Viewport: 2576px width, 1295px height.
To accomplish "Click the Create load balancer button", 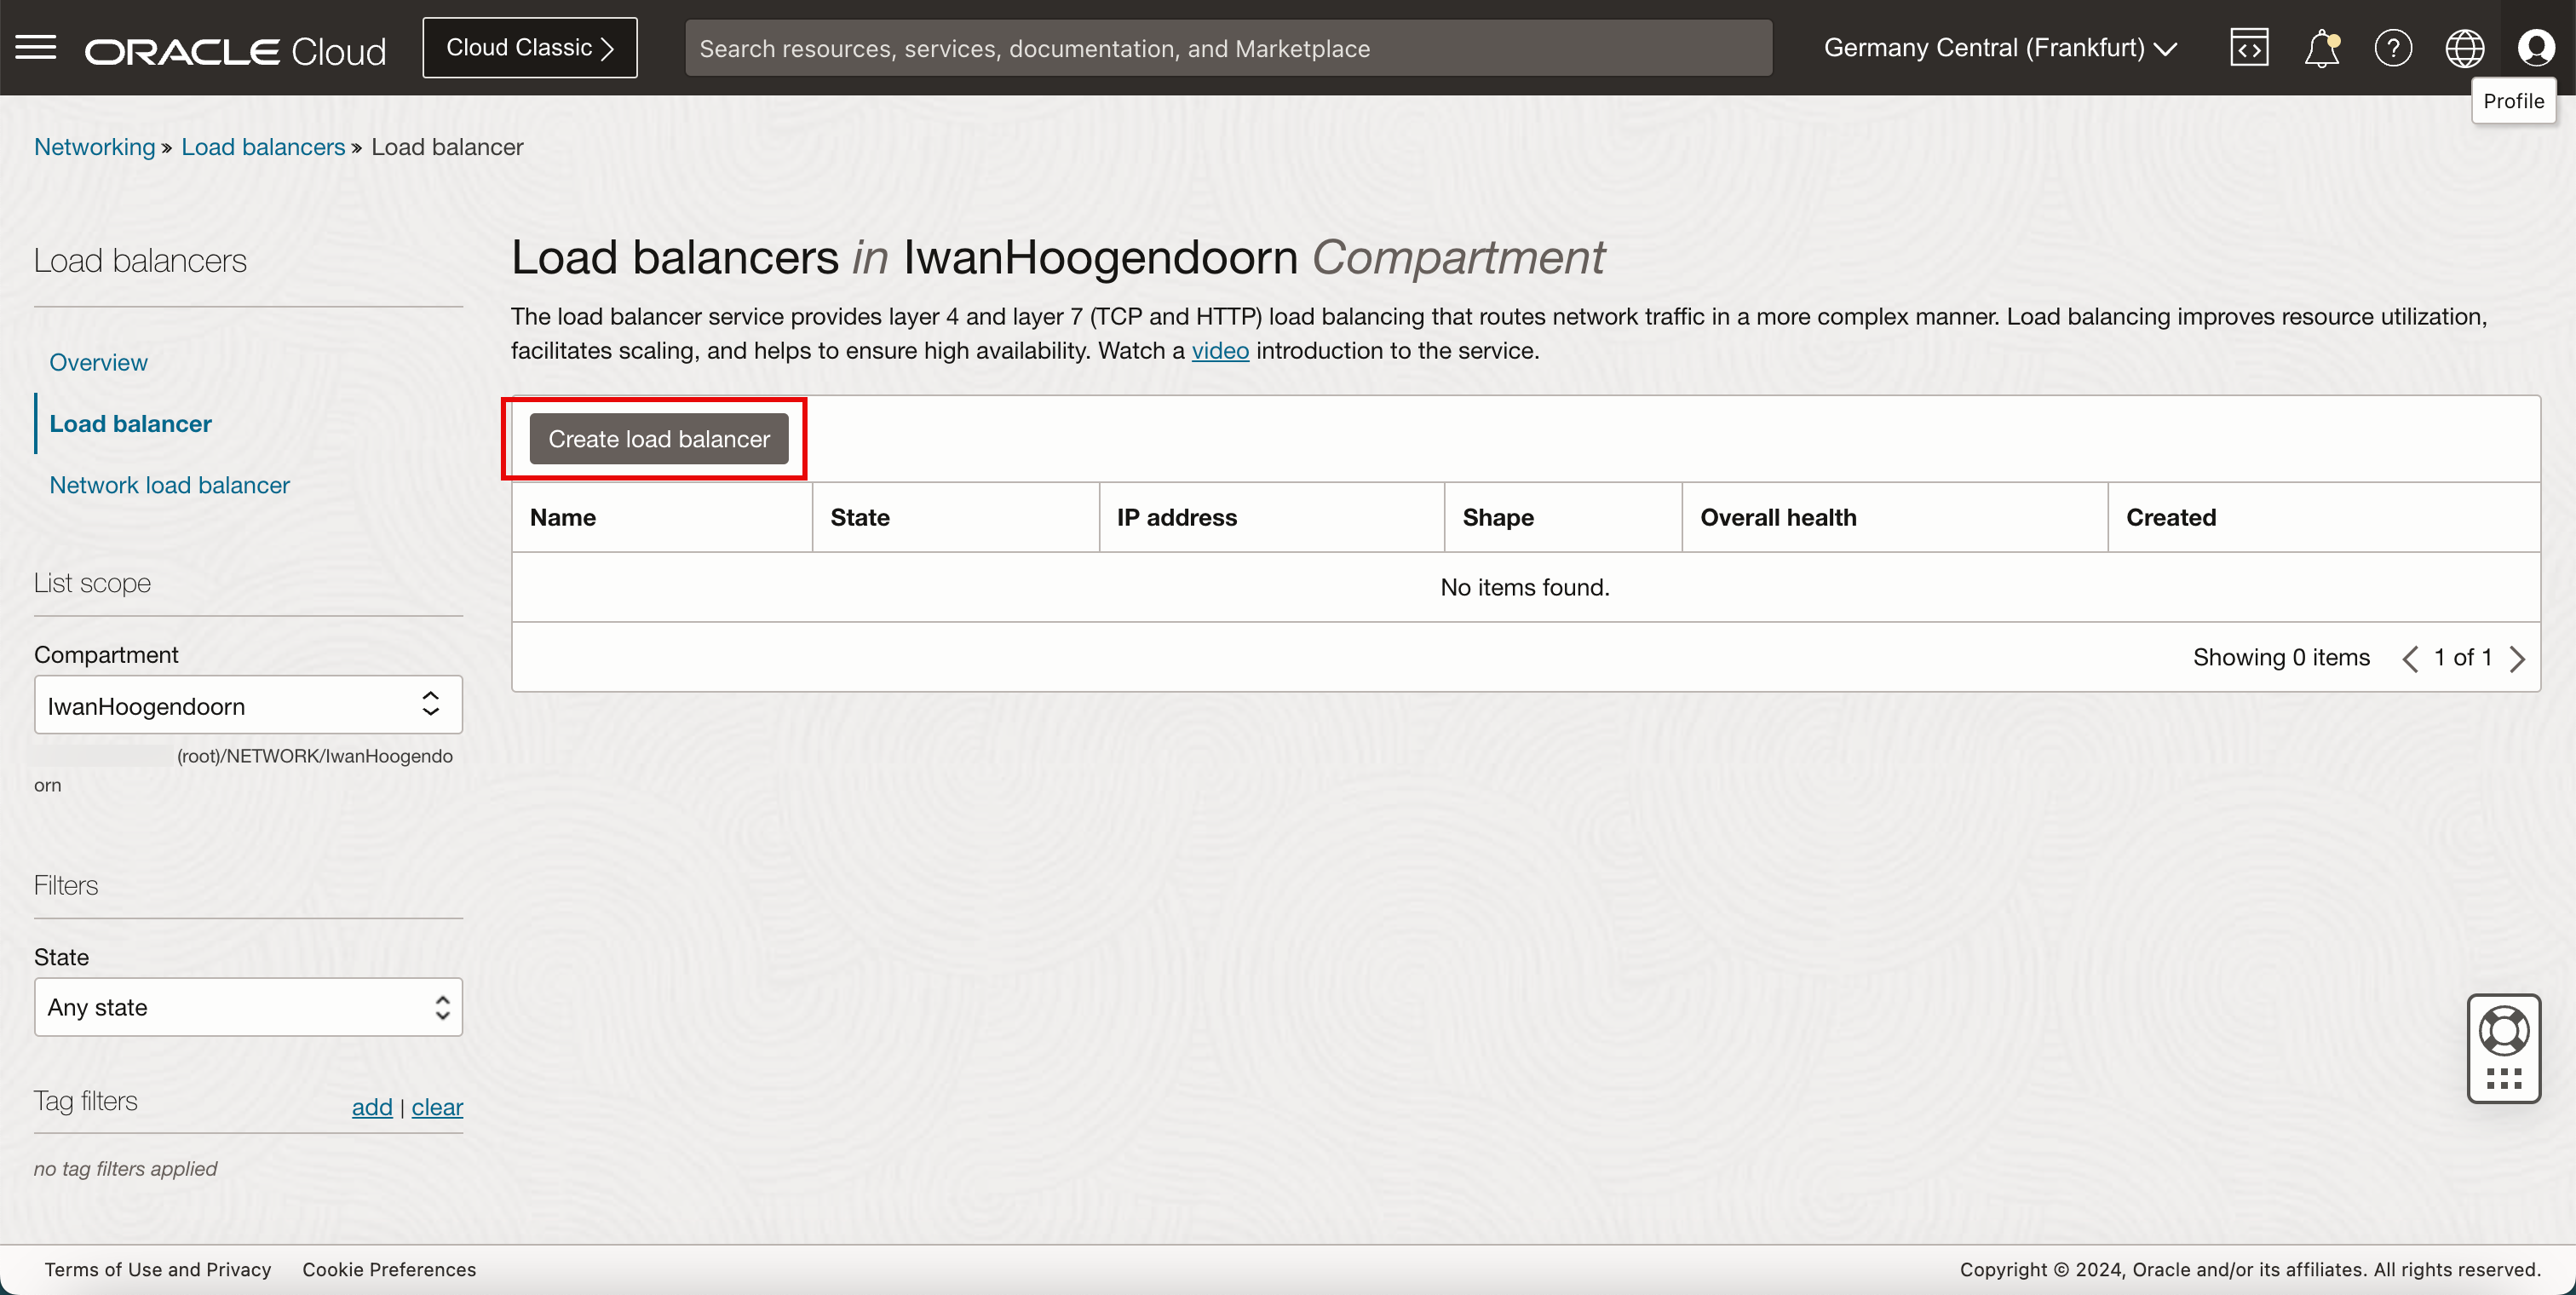I will click(658, 439).
